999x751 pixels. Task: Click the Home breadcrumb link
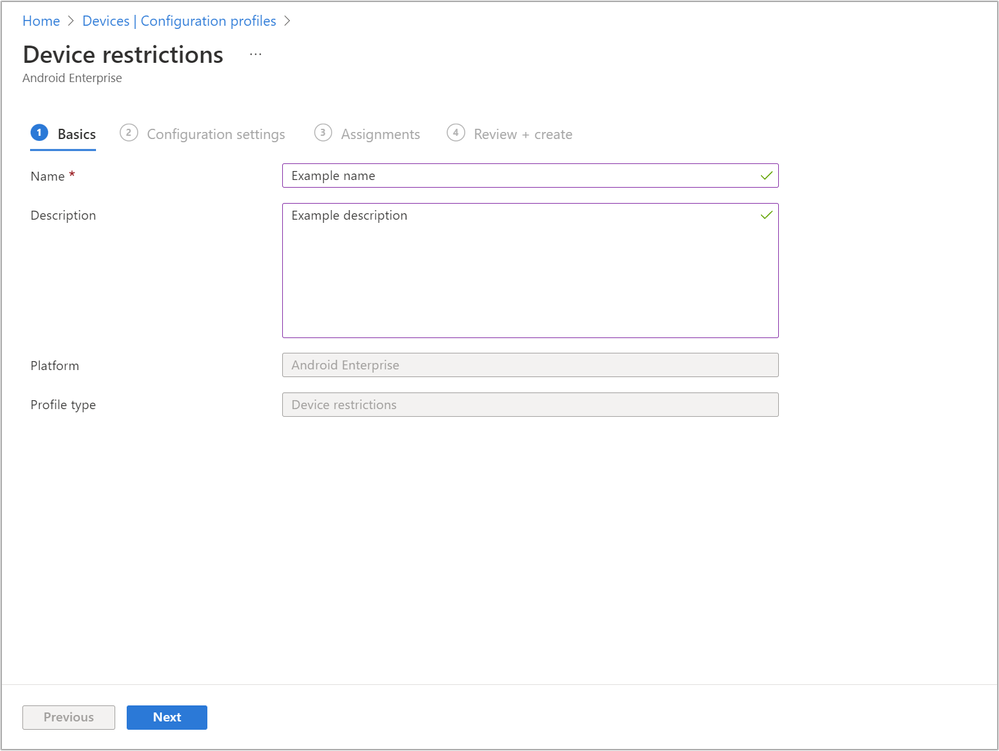[41, 21]
